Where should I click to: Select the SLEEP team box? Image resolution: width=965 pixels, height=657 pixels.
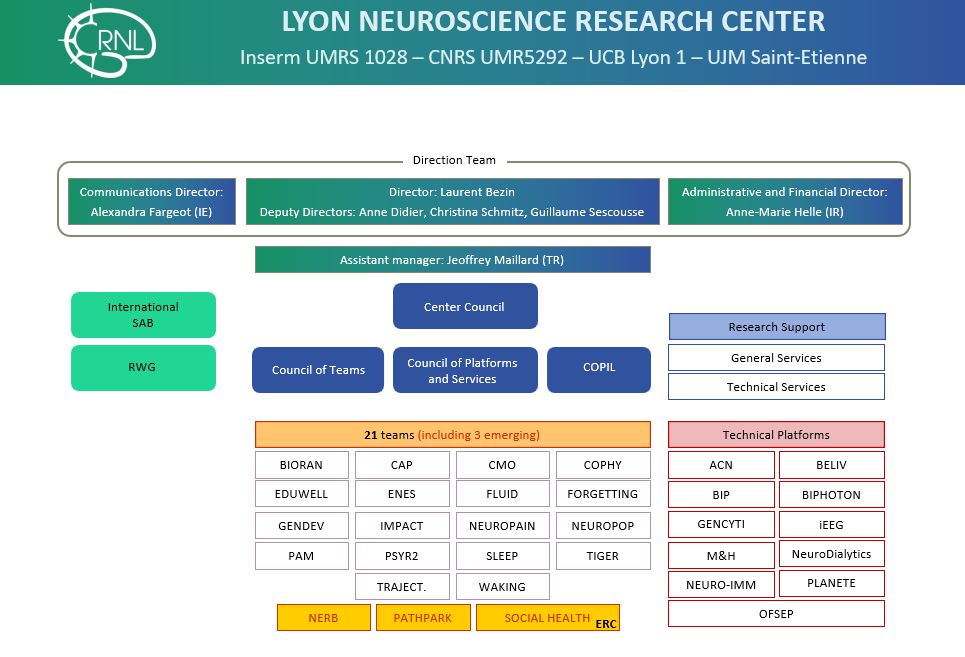[502, 556]
